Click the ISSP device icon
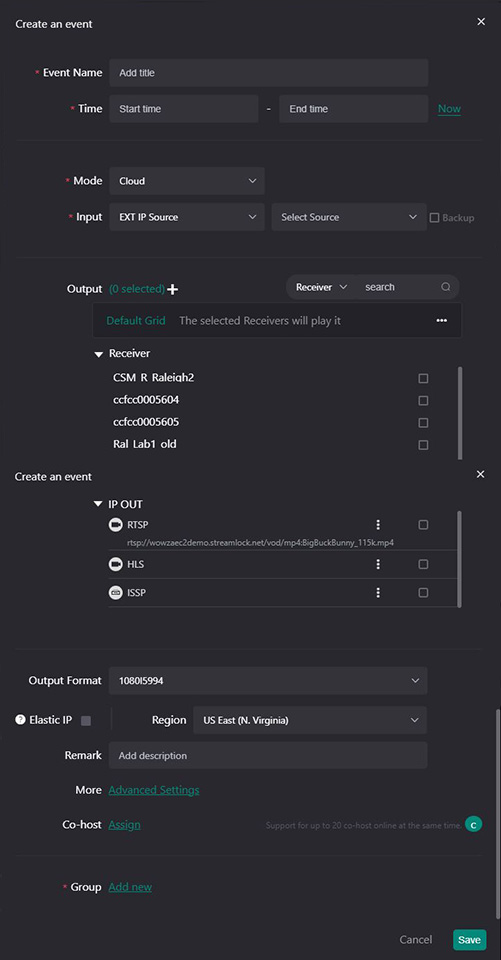Viewport: 501px width, 960px height. pos(115,593)
